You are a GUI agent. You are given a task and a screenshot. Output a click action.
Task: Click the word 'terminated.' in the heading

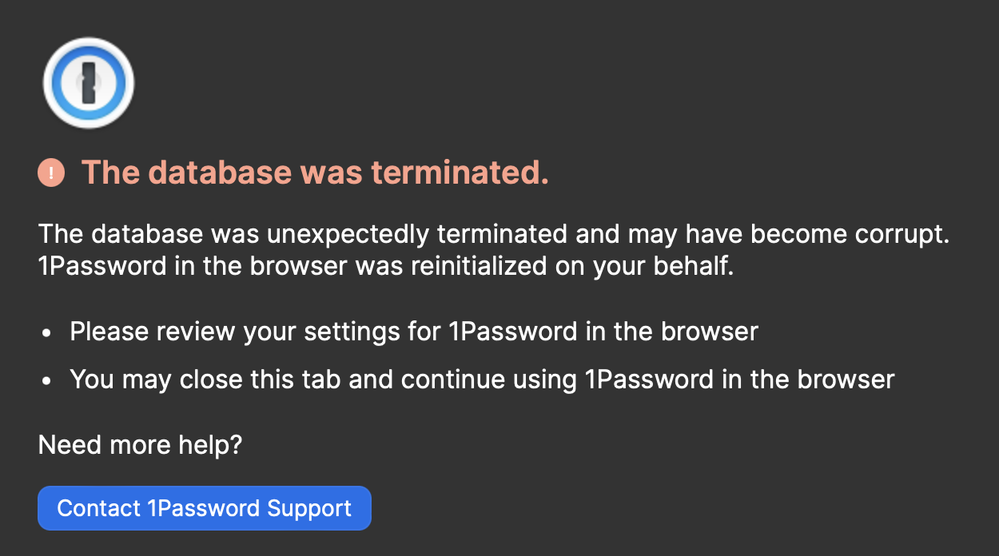click(460, 173)
